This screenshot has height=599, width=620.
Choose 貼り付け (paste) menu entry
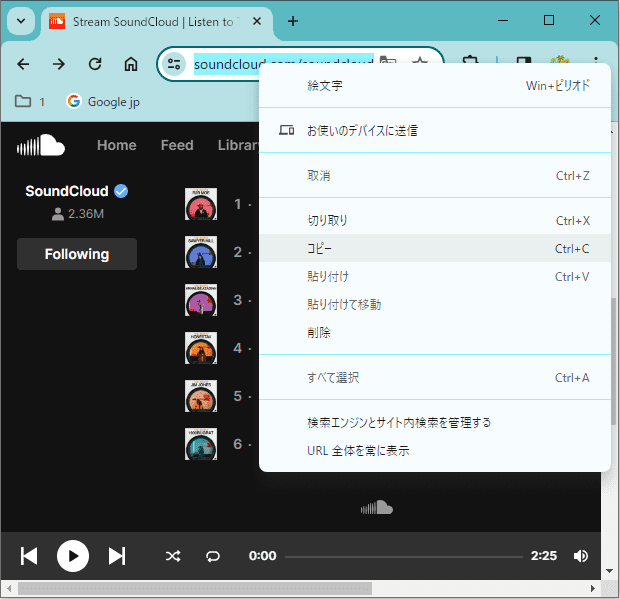pyautogui.click(x=435, y=276)
